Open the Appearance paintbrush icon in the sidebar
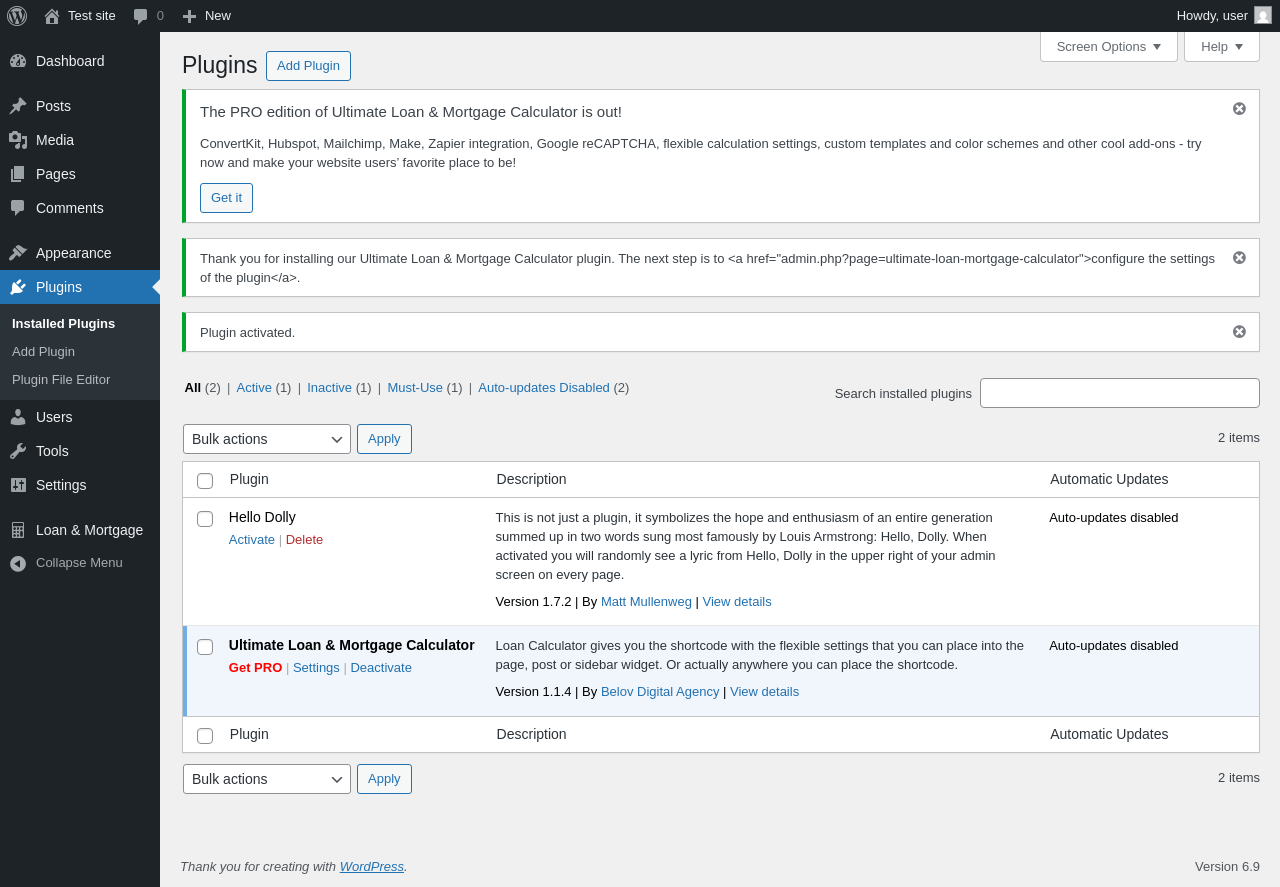Viewport: 1280px width, 887px height. point(18,253)
